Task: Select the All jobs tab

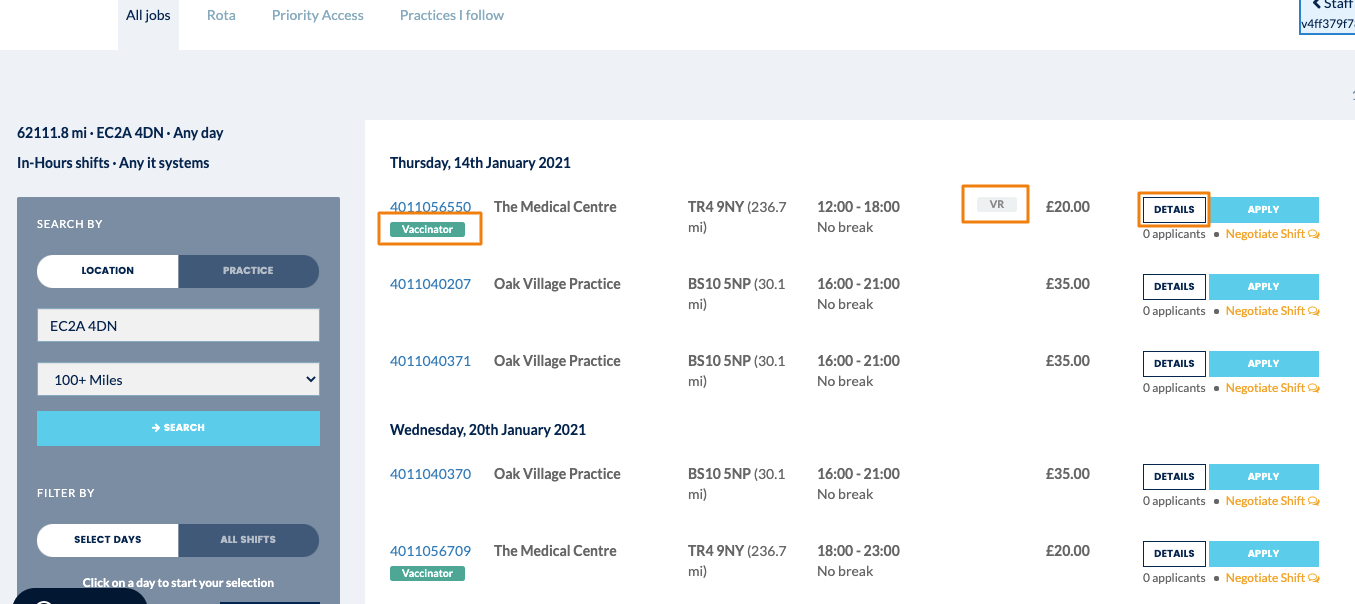Action: [148, 15]
